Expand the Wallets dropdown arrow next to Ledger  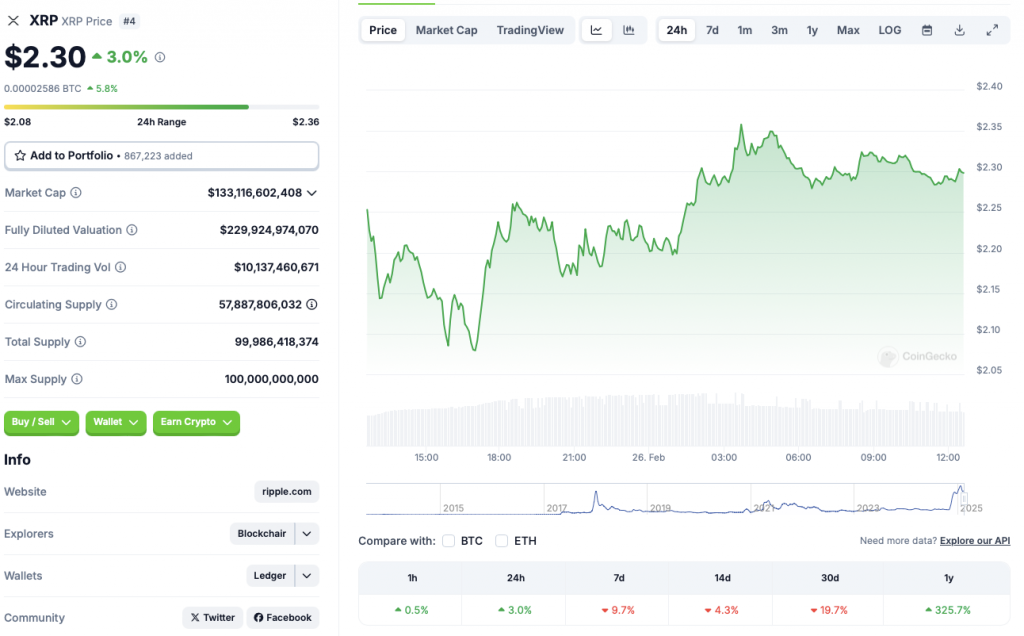coord(307,576)
